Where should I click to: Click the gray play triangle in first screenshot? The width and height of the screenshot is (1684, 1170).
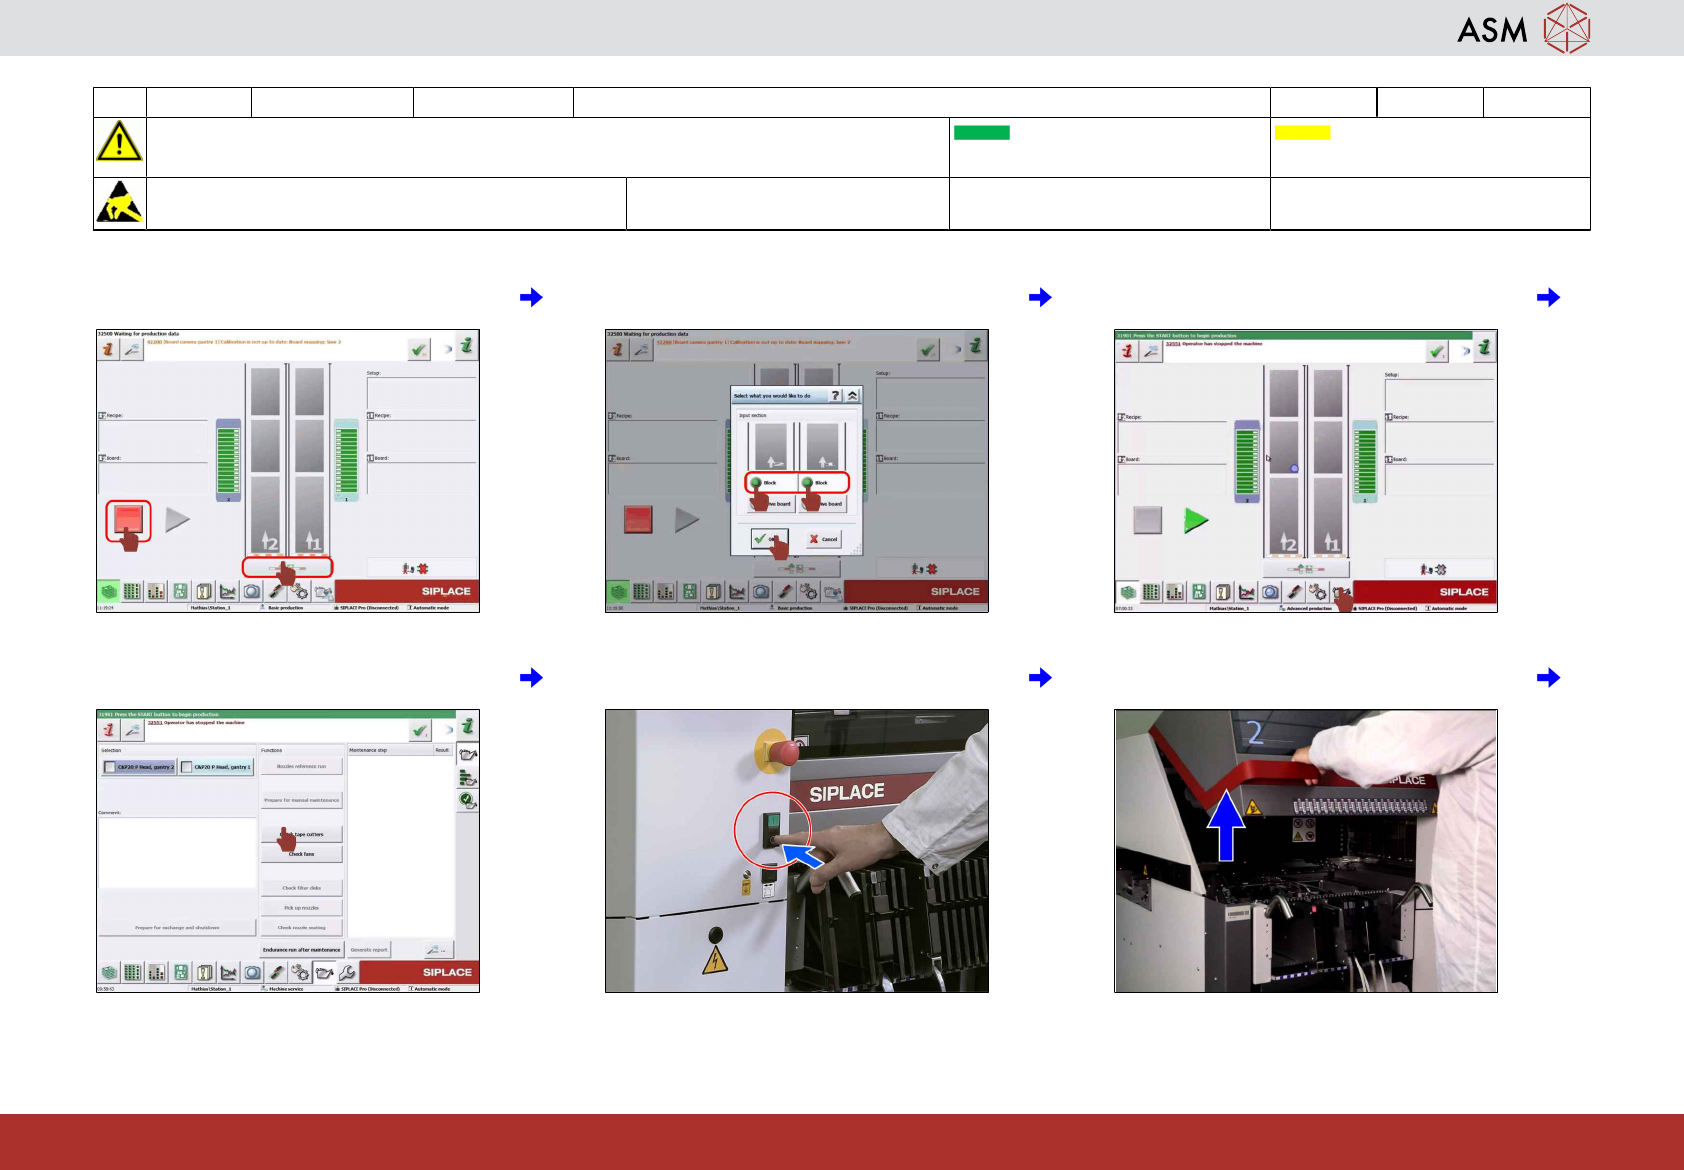177,520
